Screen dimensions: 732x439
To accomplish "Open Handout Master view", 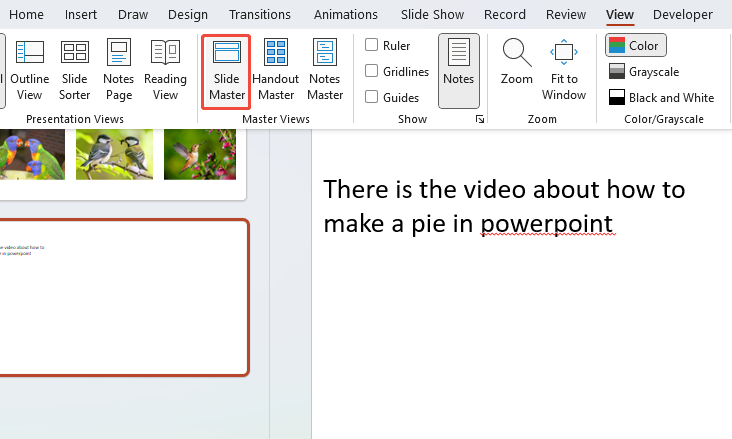I will tap(275, 70).
